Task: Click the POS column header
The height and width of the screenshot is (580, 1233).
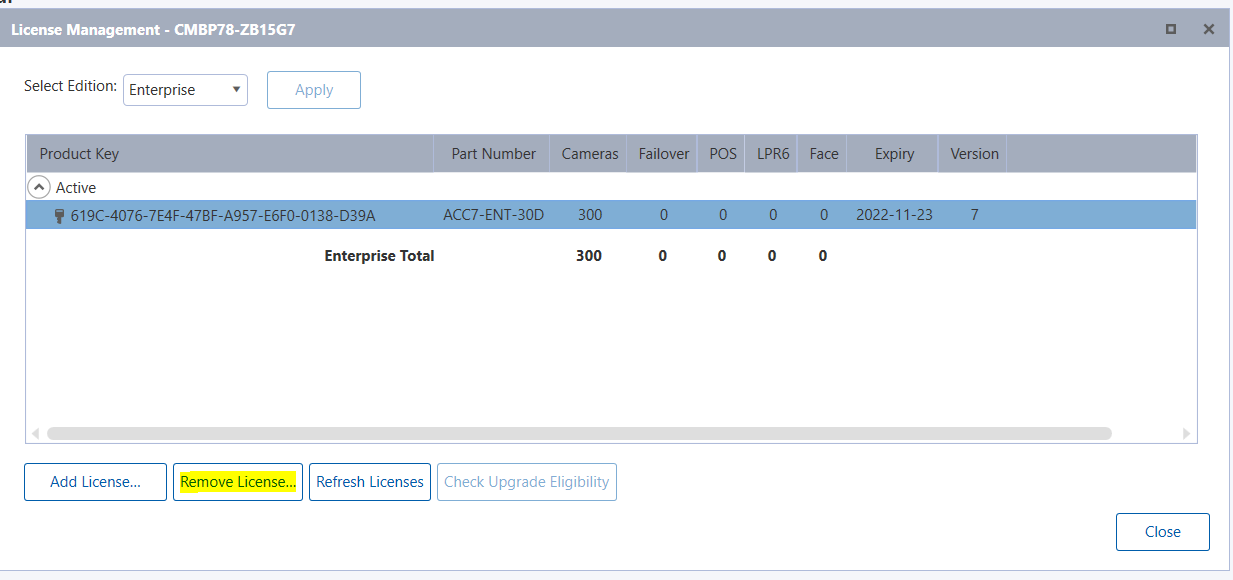Action: [721, 153]
